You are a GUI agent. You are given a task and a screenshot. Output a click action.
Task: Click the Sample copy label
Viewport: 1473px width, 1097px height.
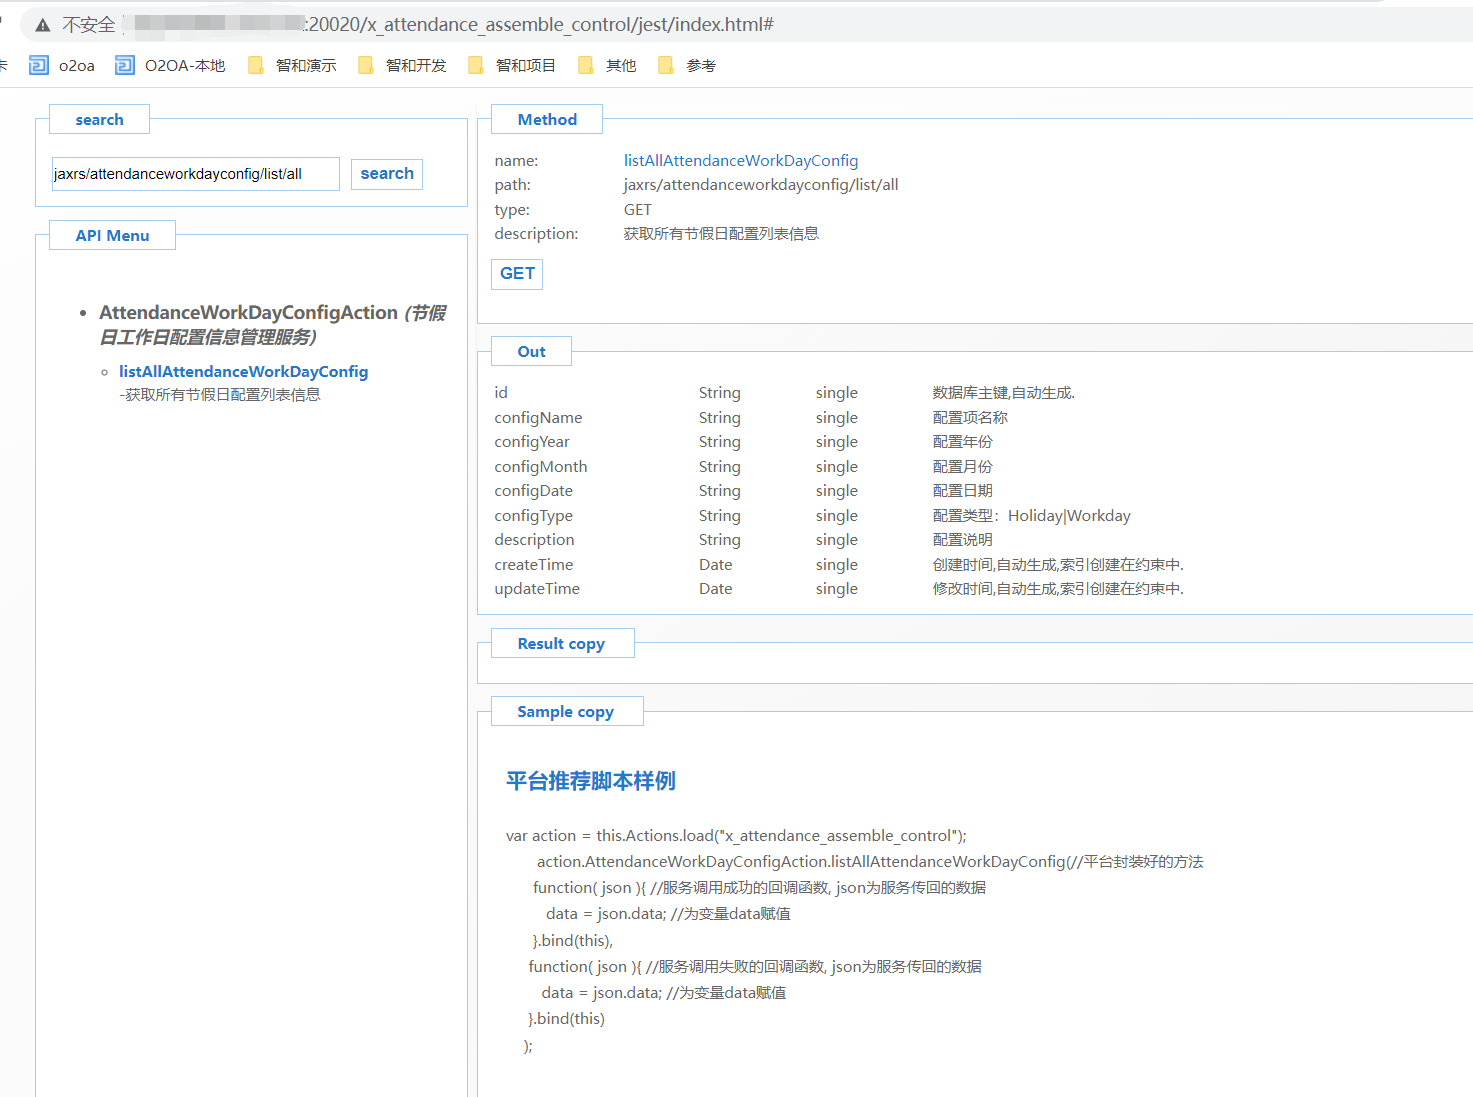click(x=565, y=712)
